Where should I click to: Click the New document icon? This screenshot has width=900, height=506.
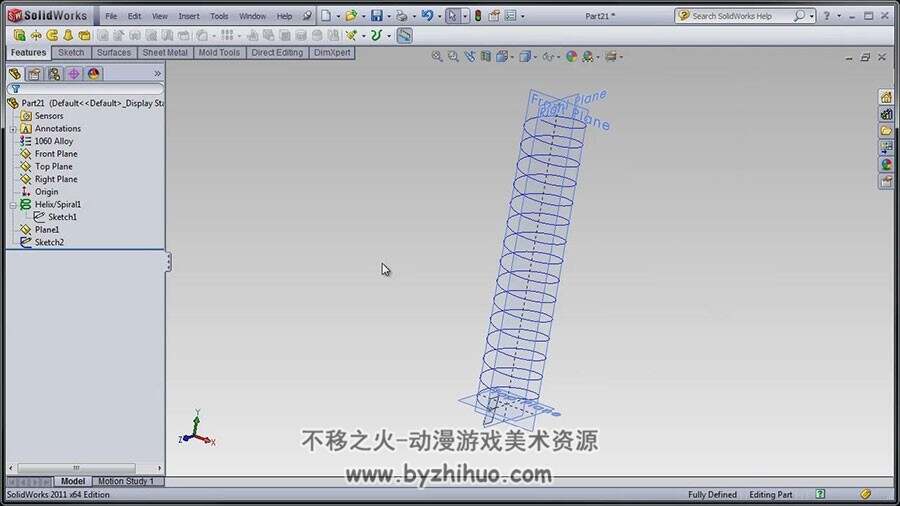click(x=325, y=16)
